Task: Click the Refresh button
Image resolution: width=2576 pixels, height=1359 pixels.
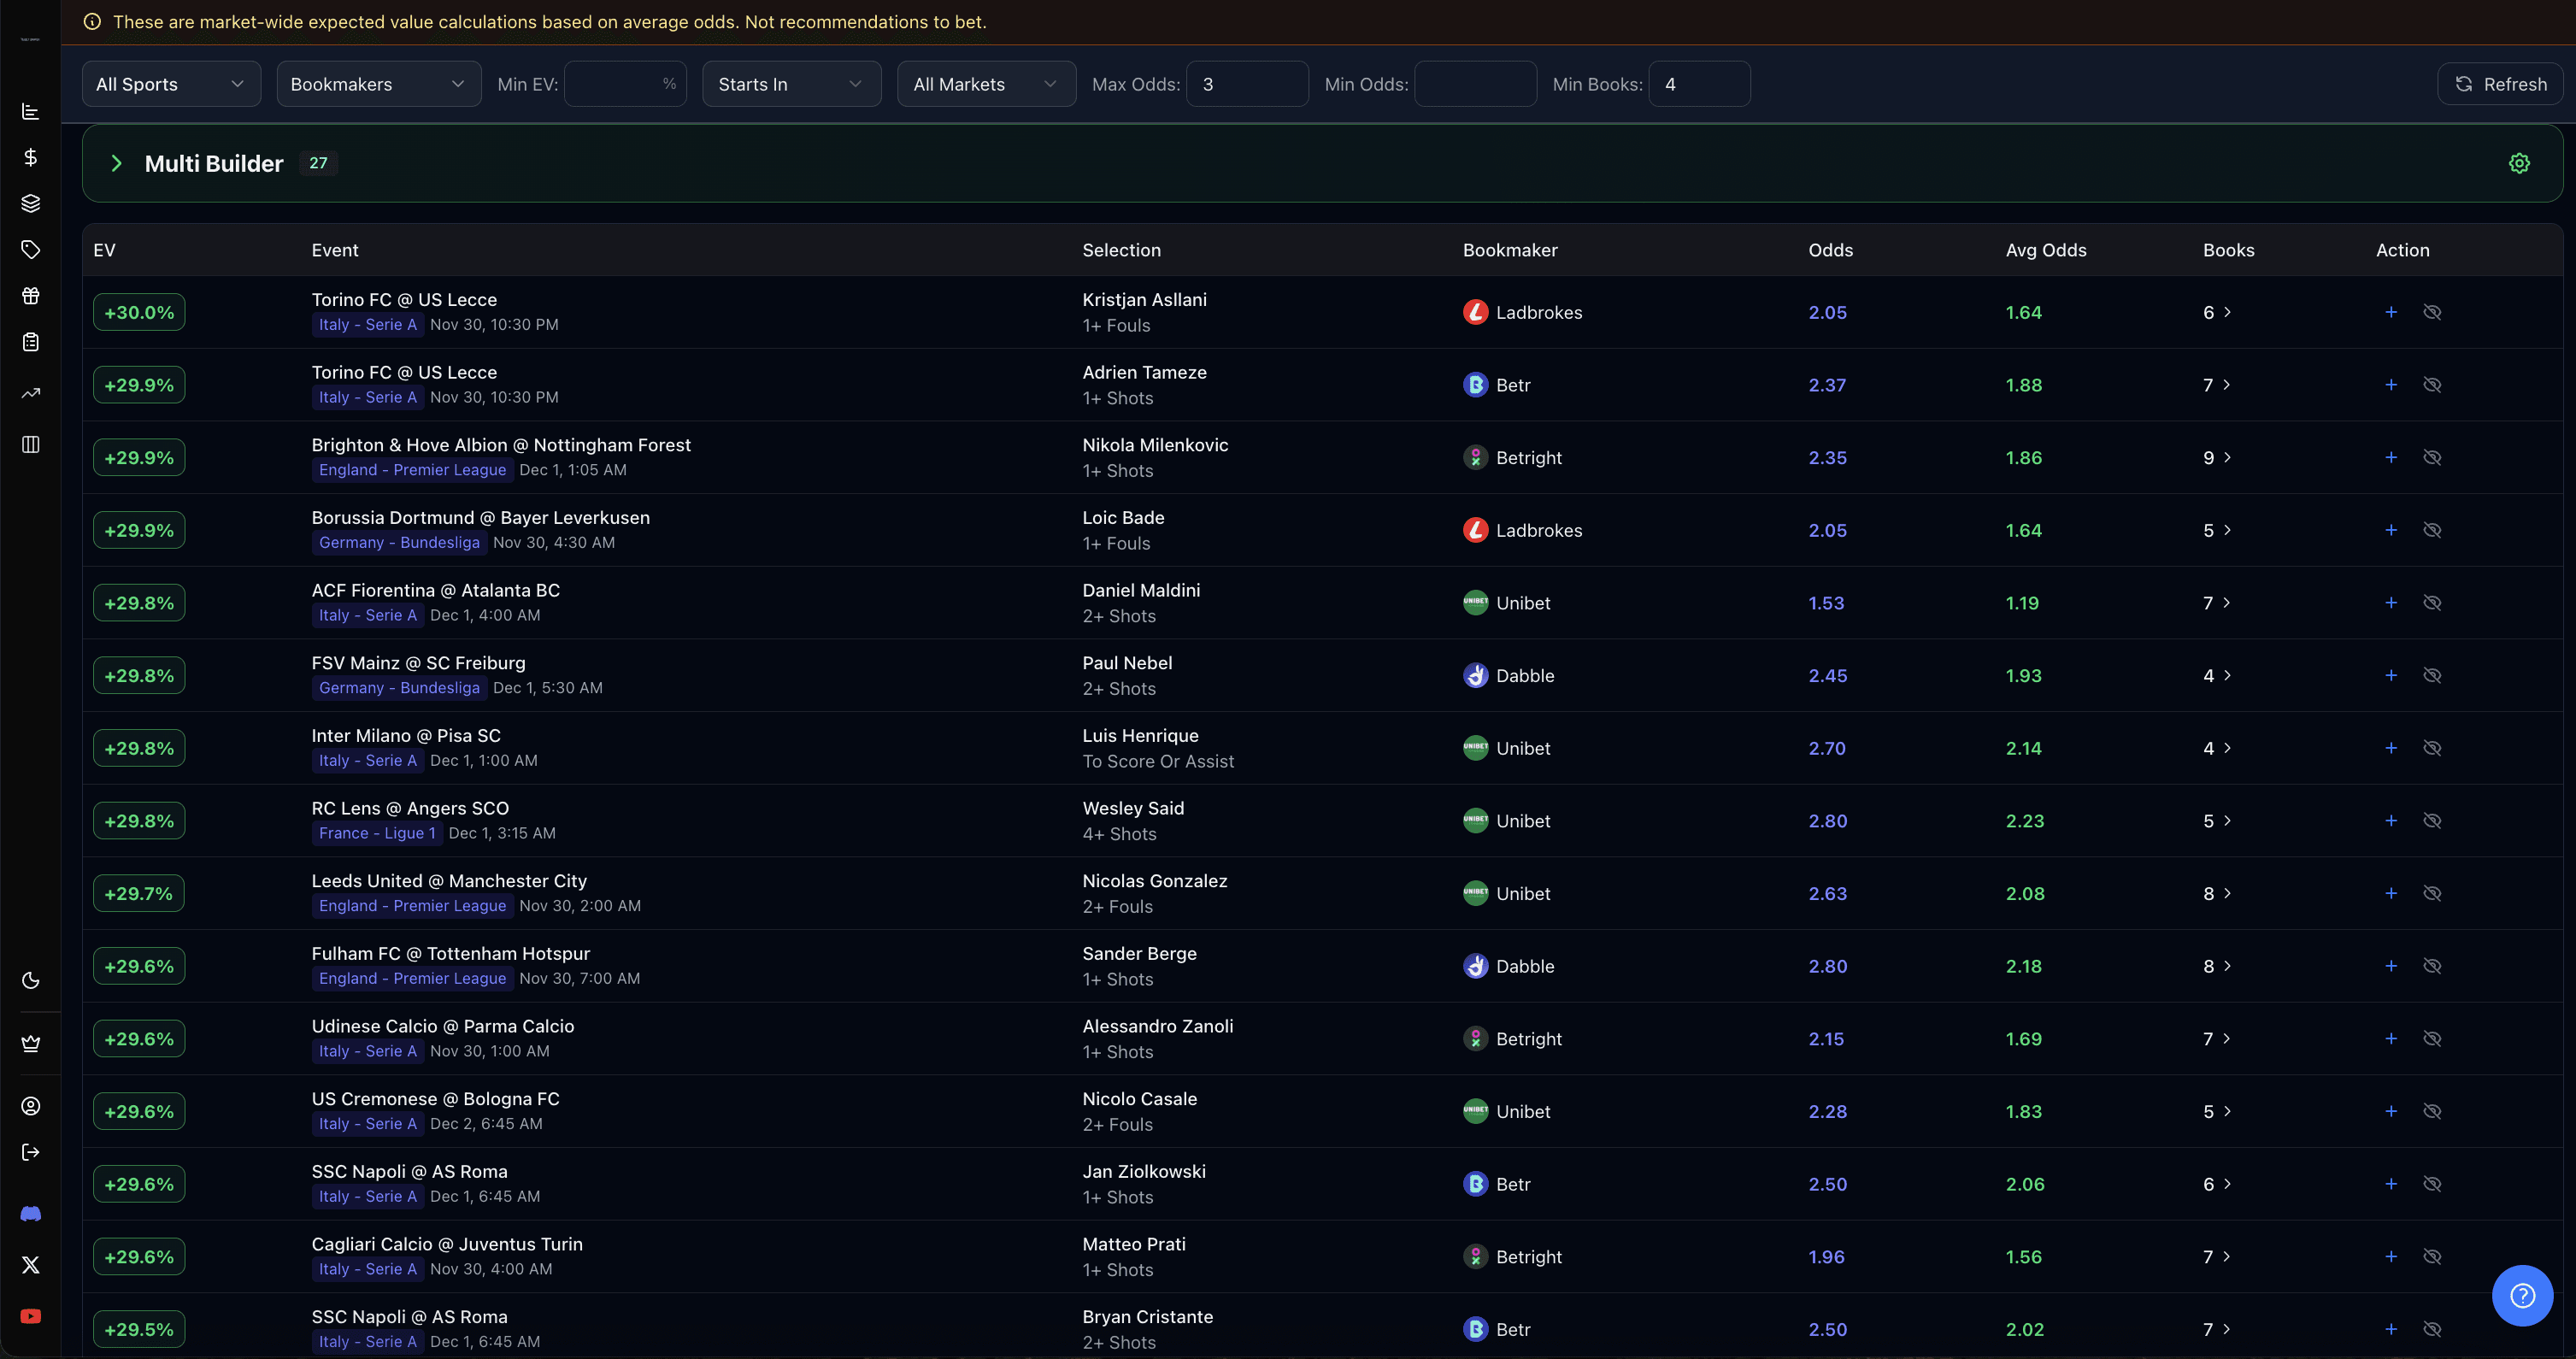Action: [2499, 84]
